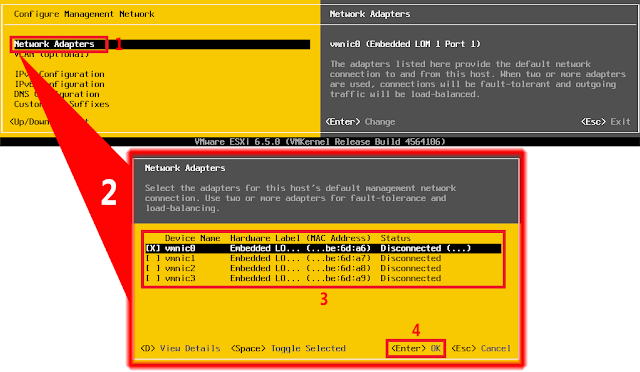Click <Enter> Change in right panel
640x372 pixels.
[360, 122]
